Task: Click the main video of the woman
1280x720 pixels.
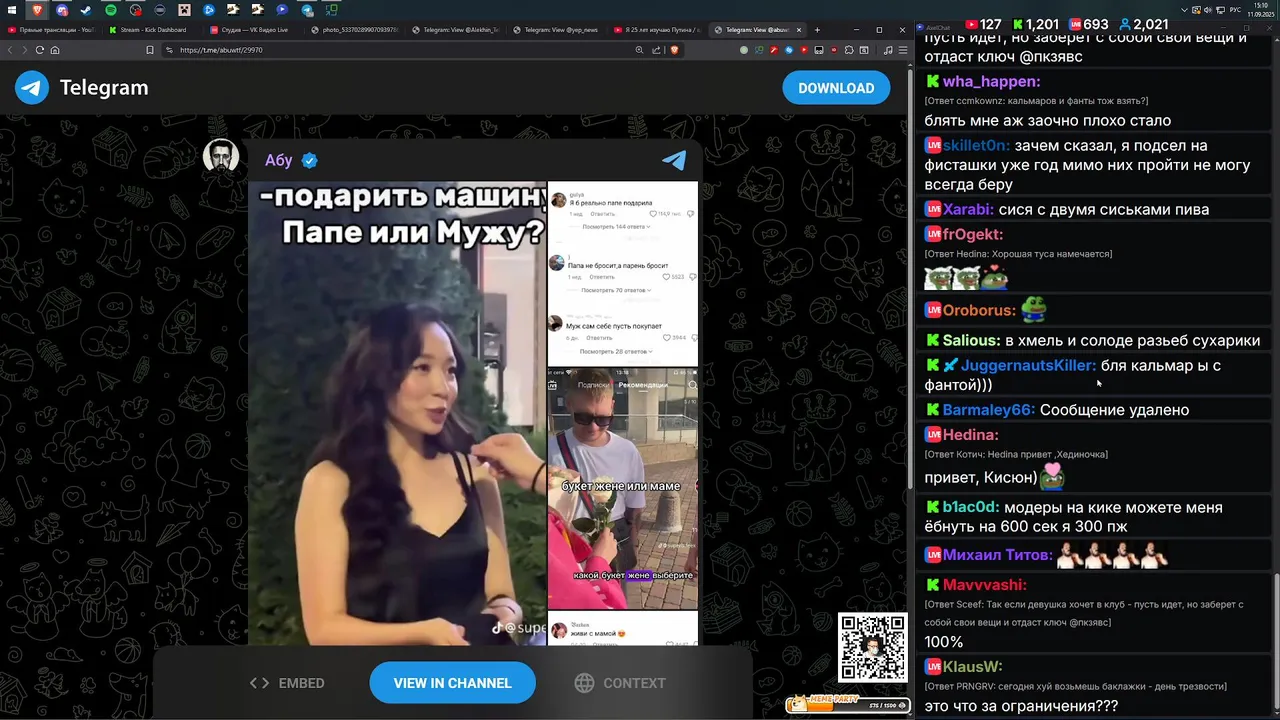Action: click(397, 412)
